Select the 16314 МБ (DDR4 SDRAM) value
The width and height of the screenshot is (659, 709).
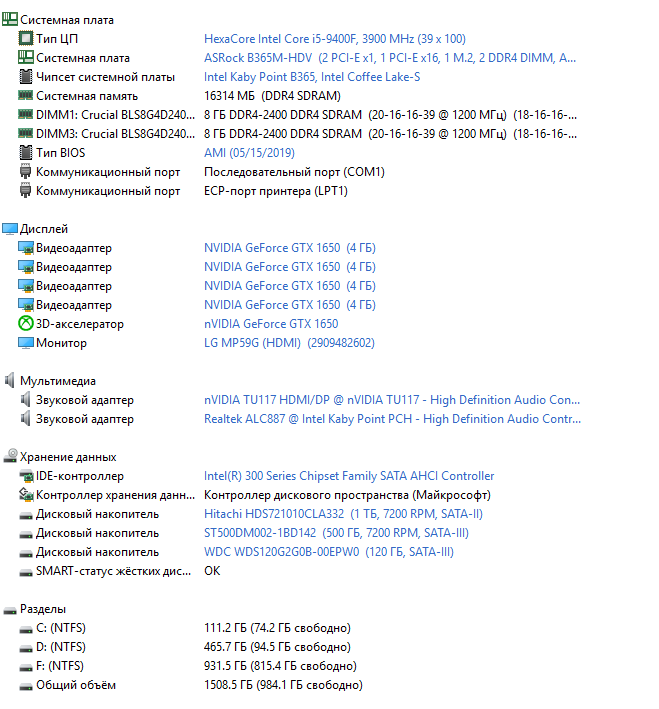tap(272, 96)
